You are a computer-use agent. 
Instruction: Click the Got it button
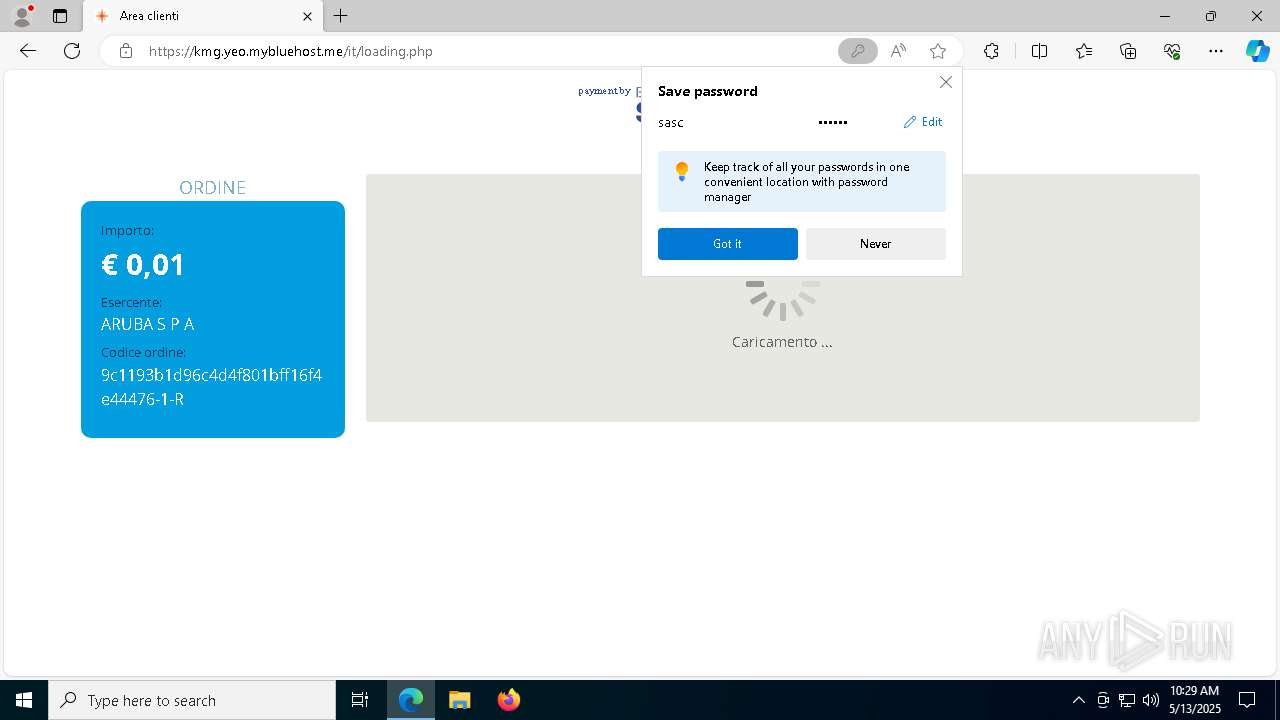pos(728,244)
